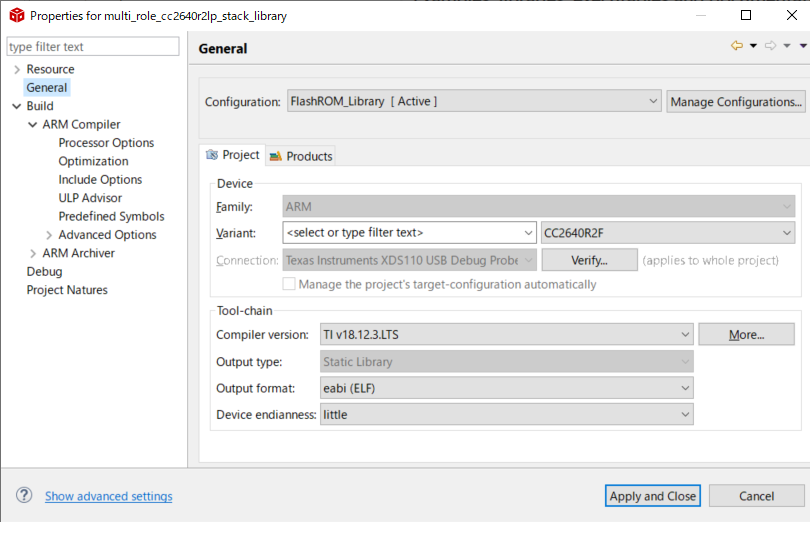Toggle manage target-configuration automatically checkbox

290,284
